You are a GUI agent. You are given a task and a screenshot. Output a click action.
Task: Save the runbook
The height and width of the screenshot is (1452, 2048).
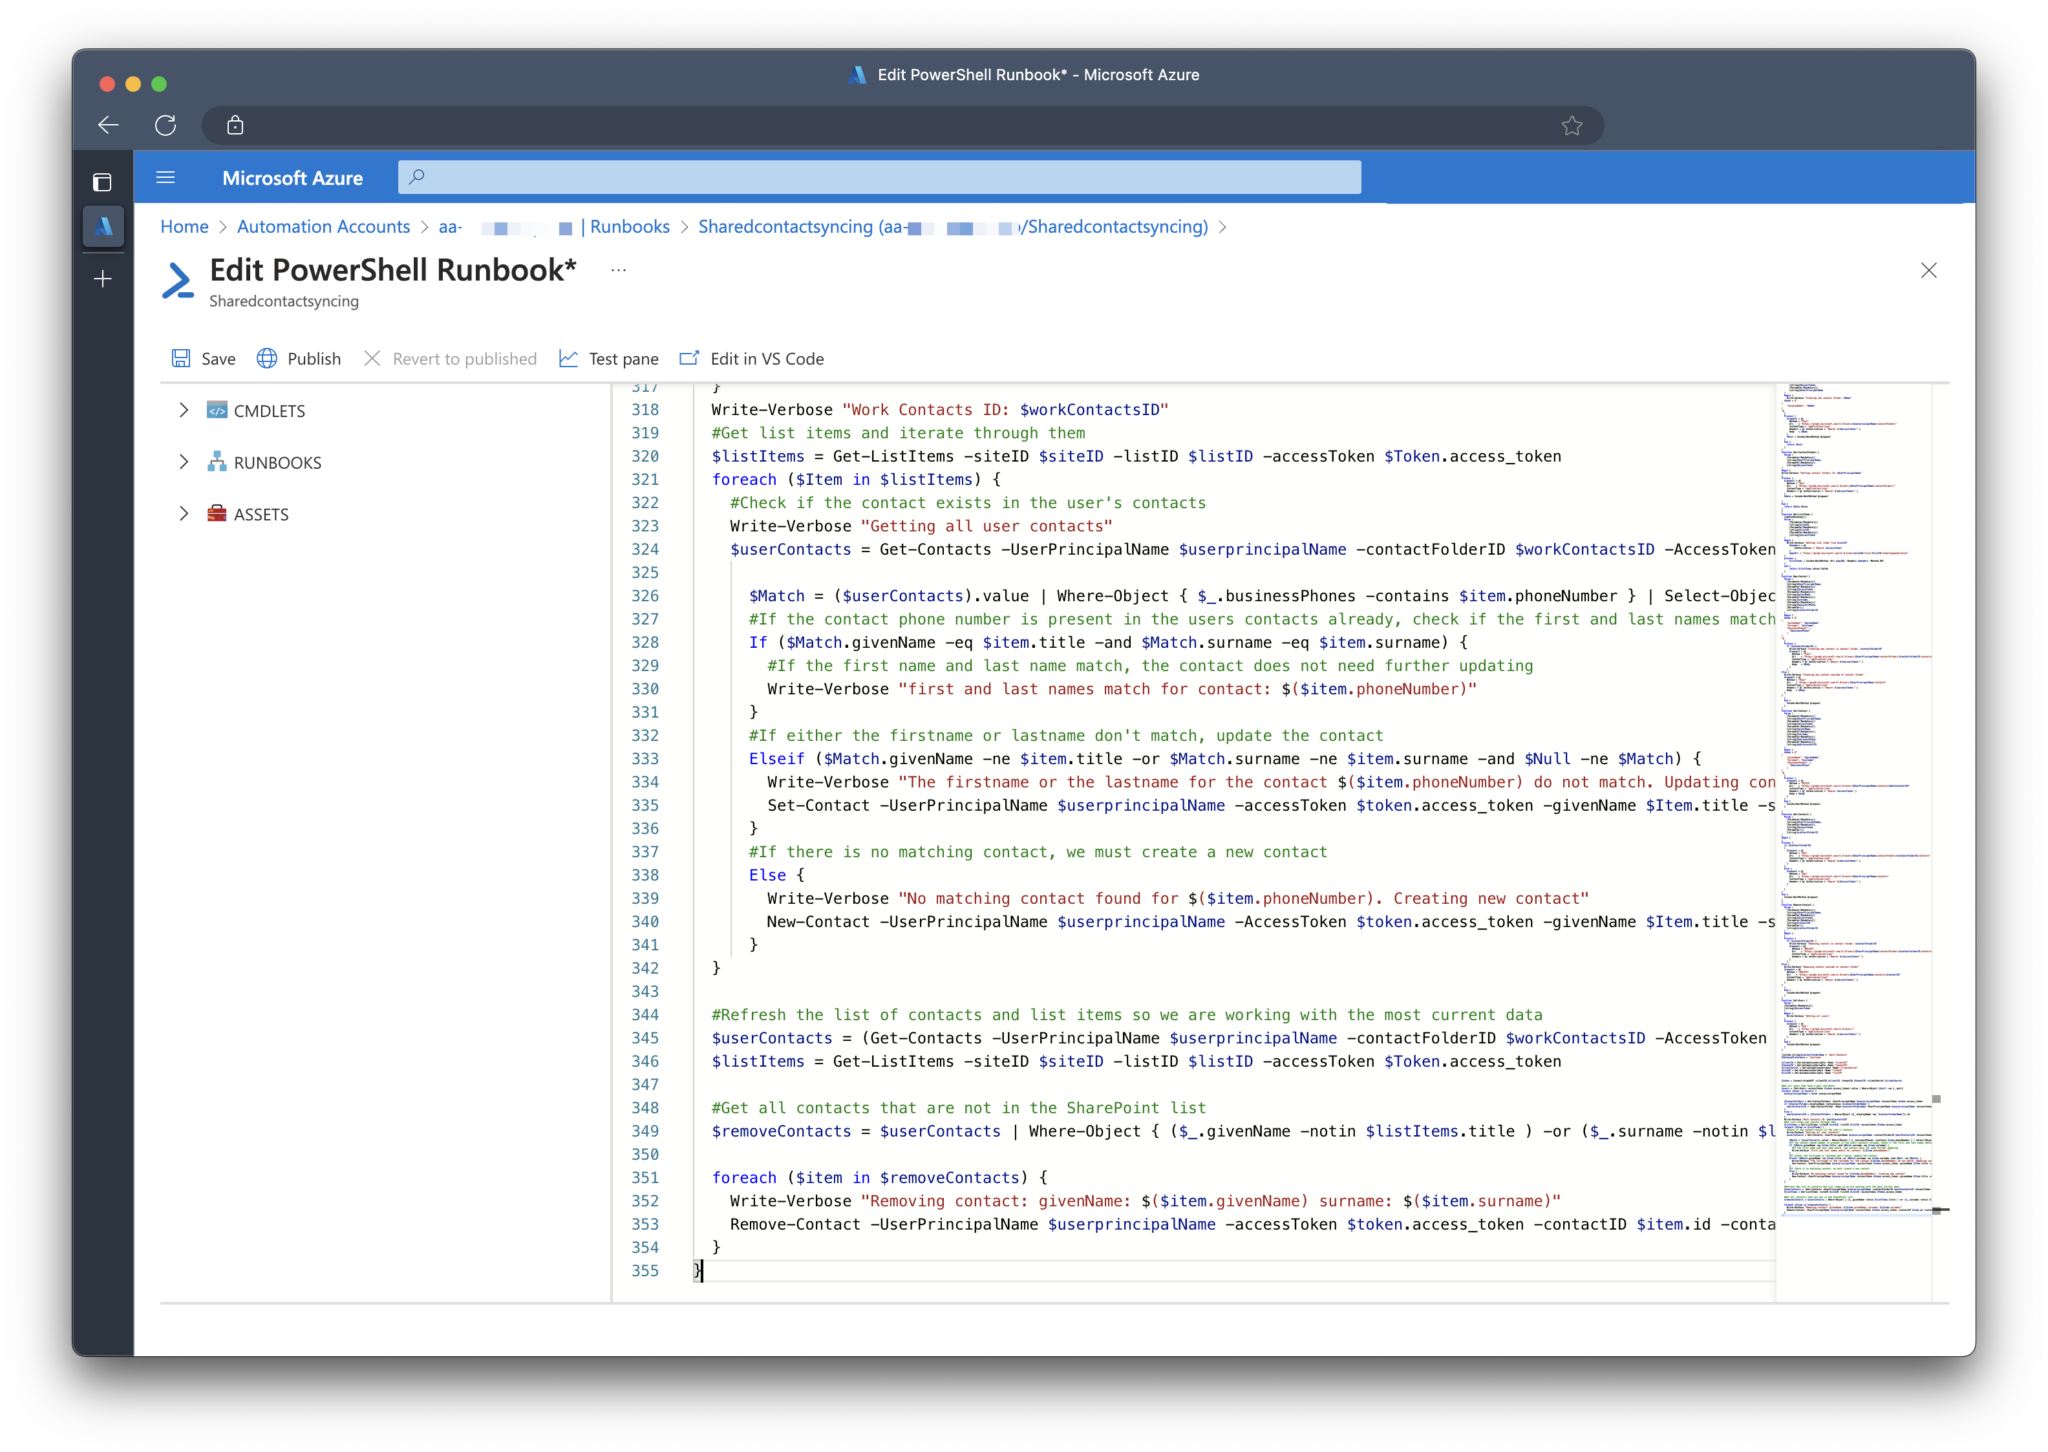[x=204, y=359]
